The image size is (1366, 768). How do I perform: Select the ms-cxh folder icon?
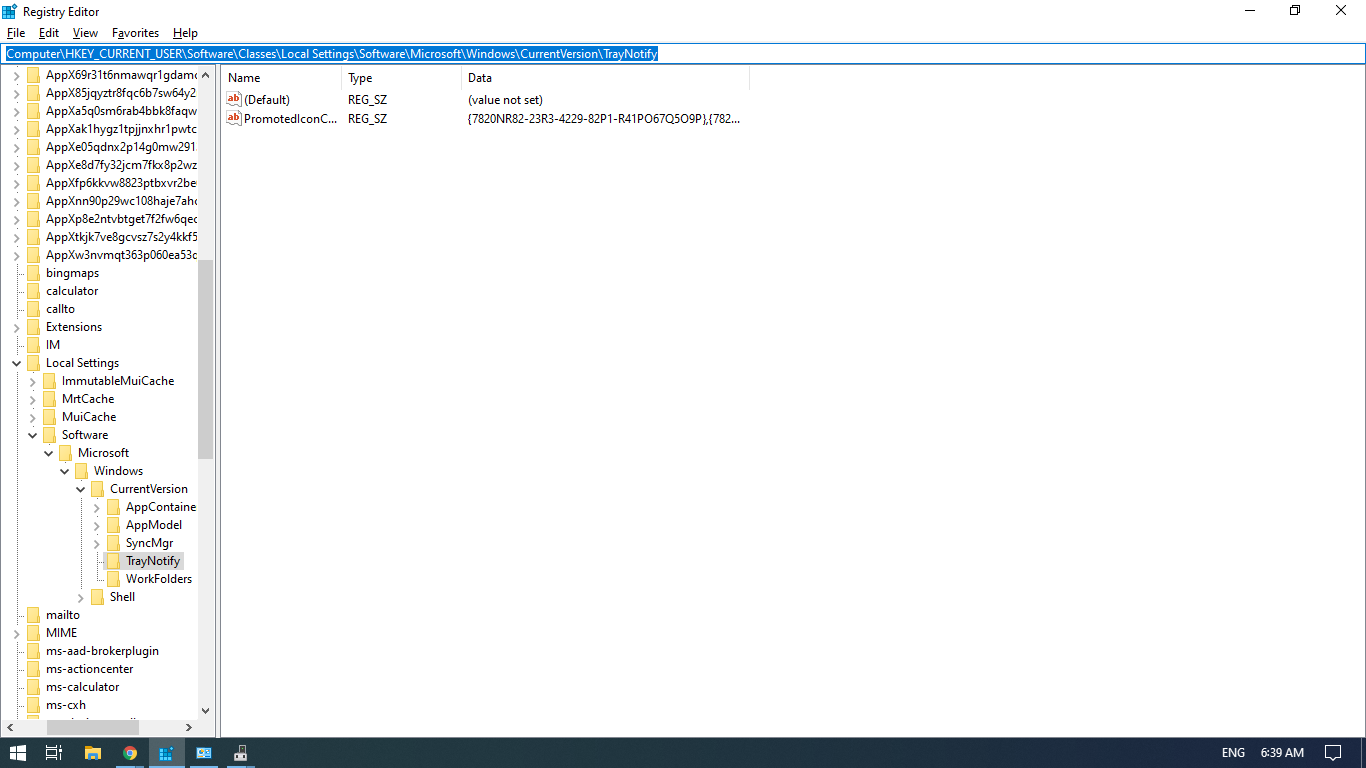point(33,705)
